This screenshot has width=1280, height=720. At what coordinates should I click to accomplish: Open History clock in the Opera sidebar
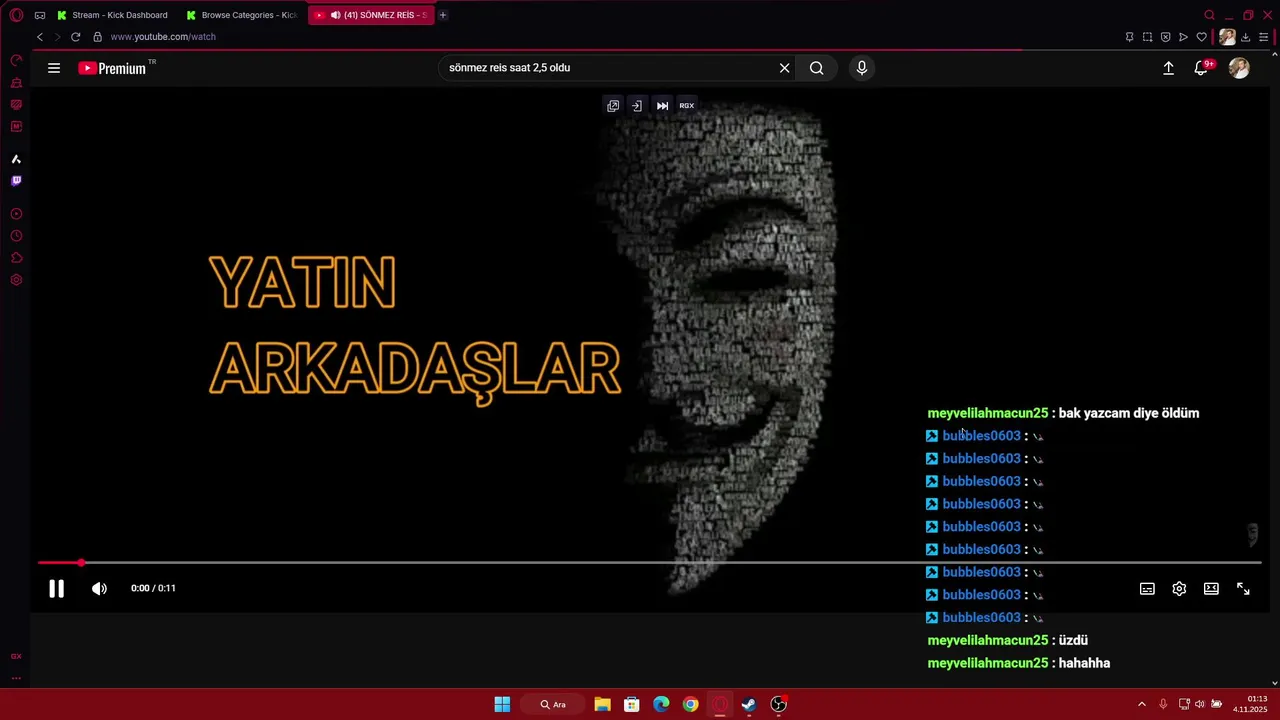tap(16, 236)
